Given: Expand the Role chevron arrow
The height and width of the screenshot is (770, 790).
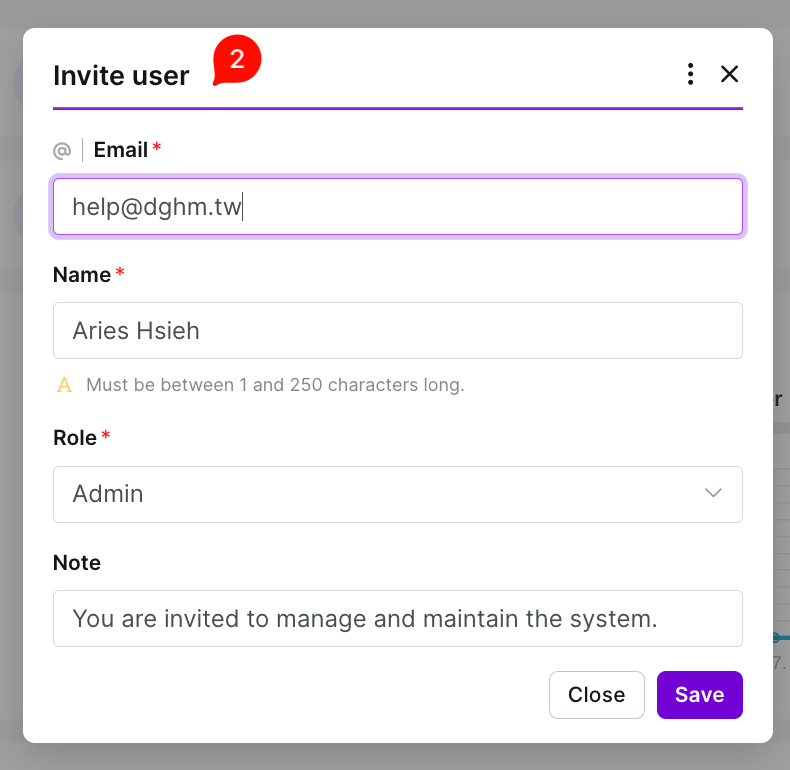Looking at the screenshot, I should (x=713, y=494).
